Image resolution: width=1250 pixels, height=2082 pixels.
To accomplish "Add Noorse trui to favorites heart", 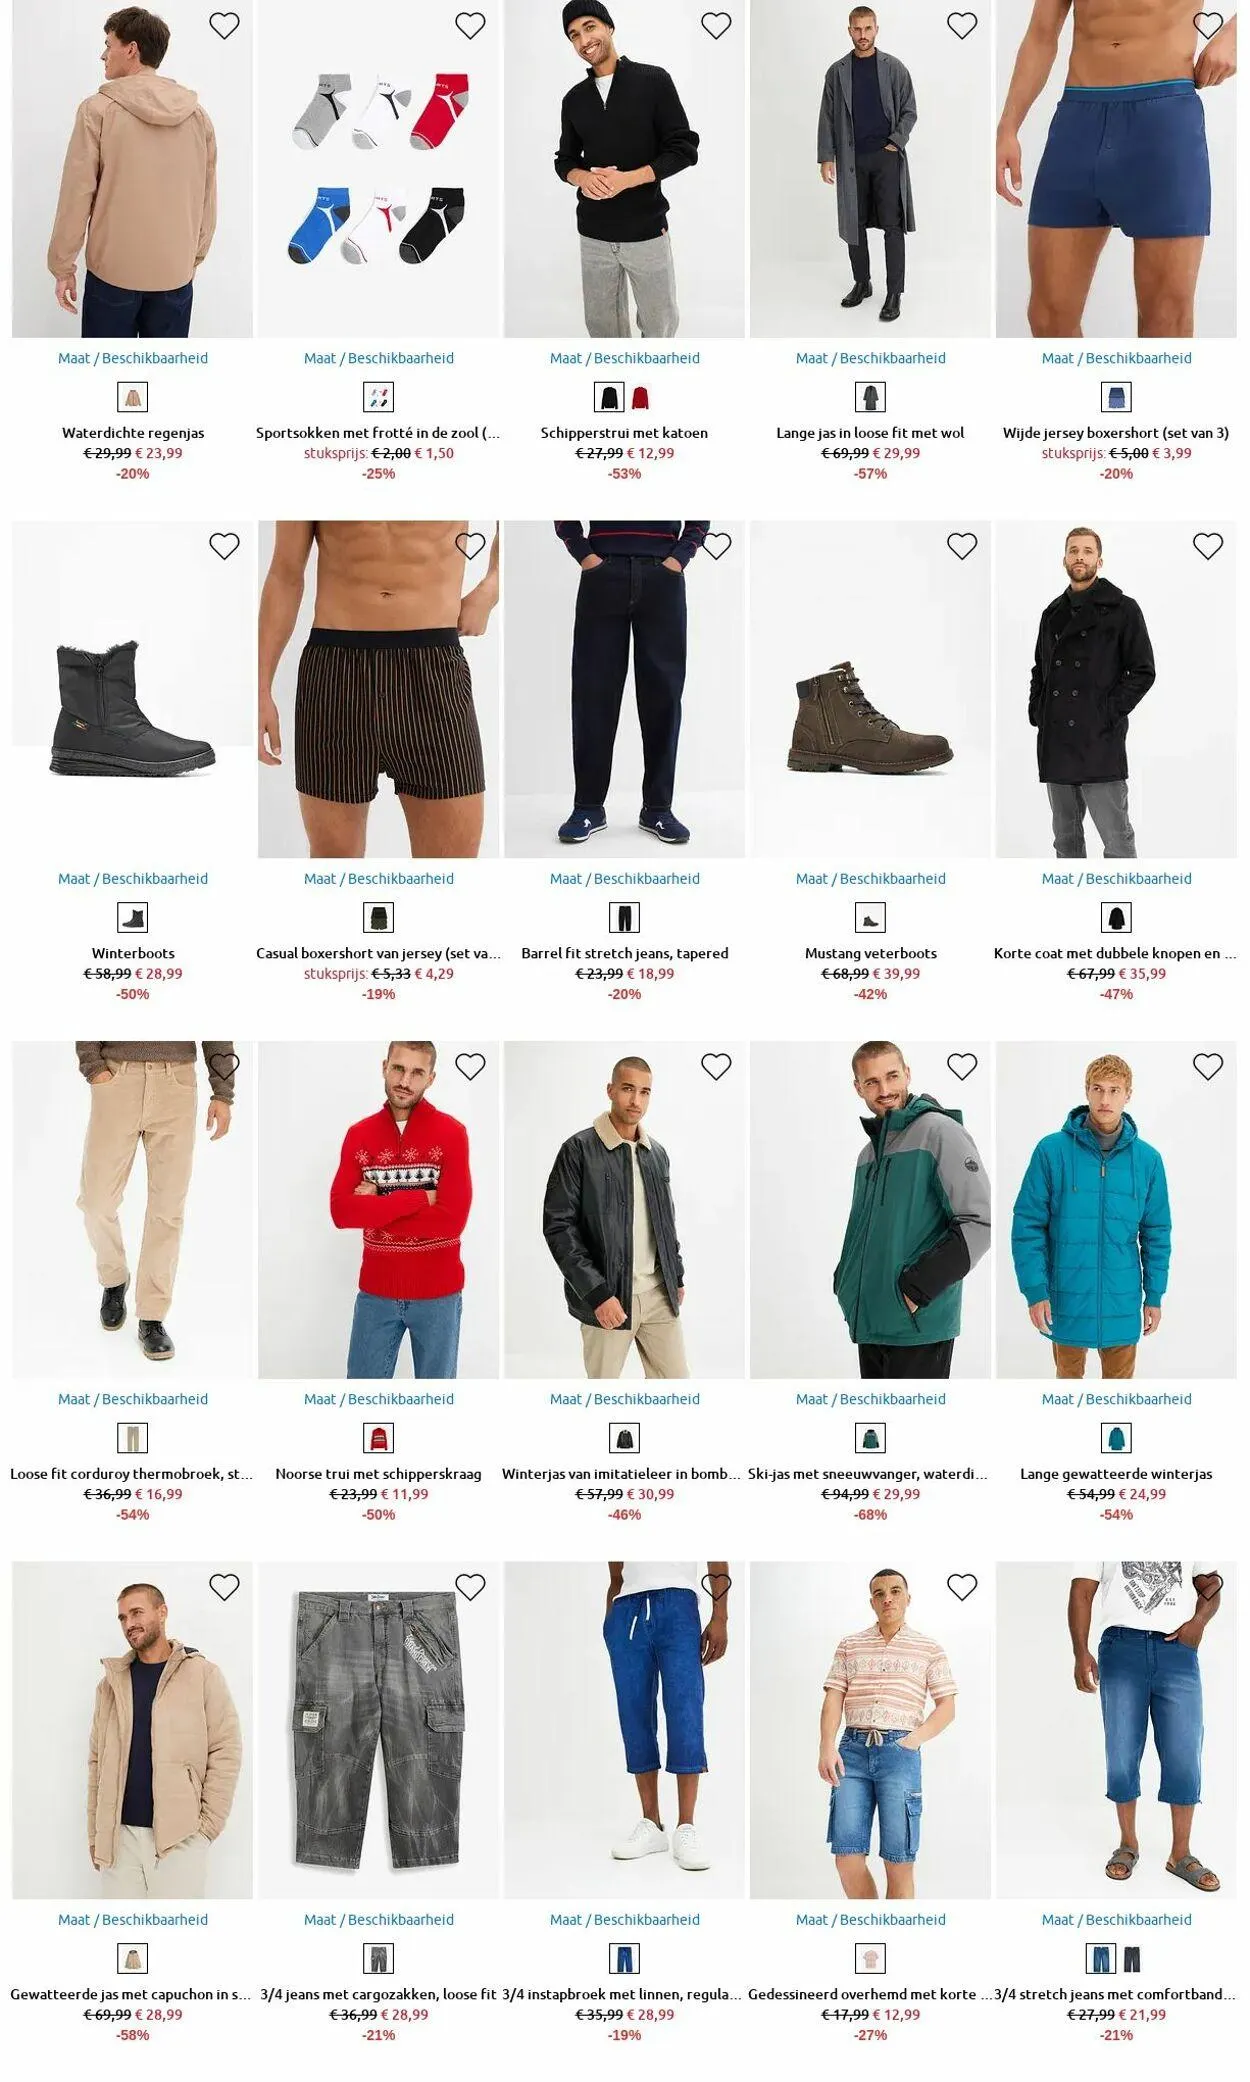I will [x=470, y=1067].
